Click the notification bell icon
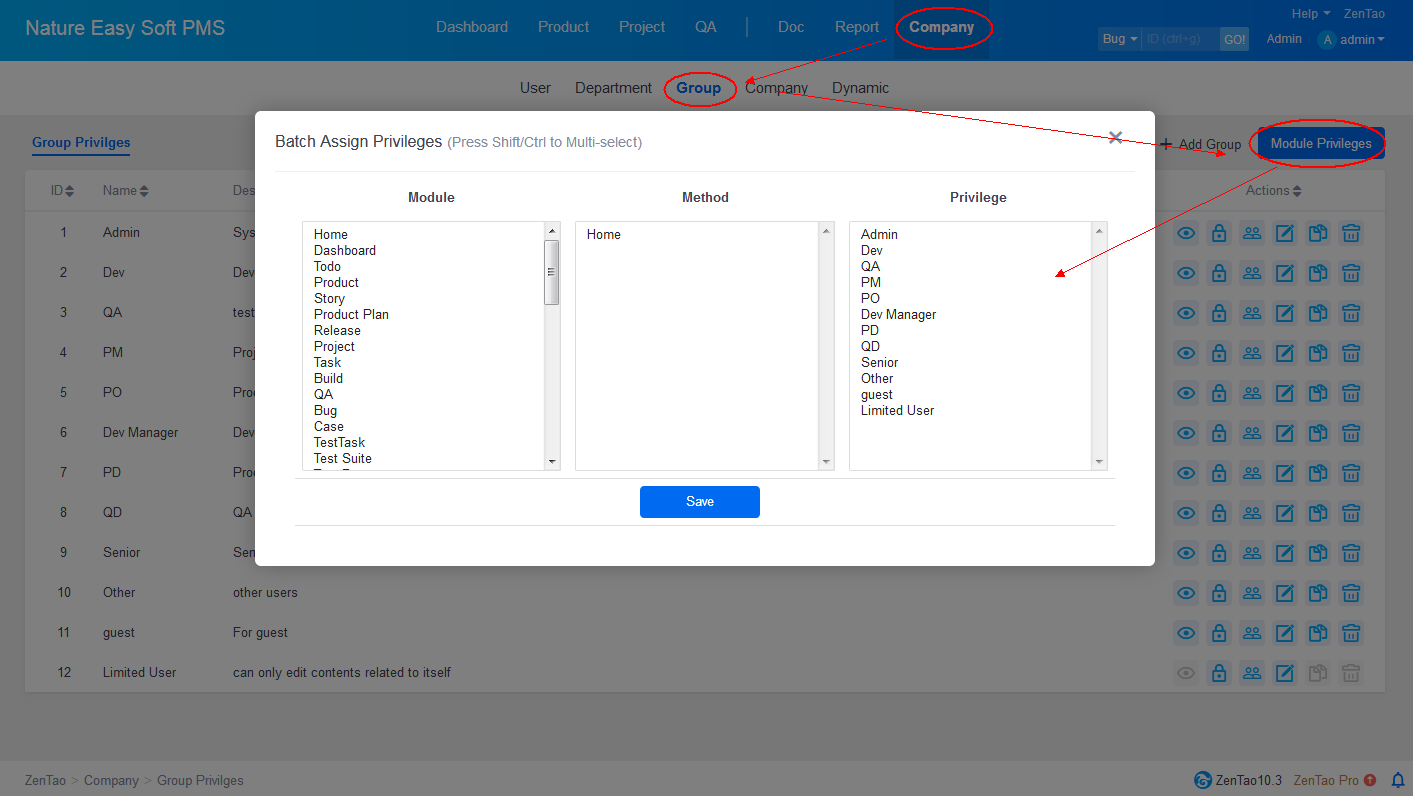Screen dimensions: 1413x796 coord(1398,780)
